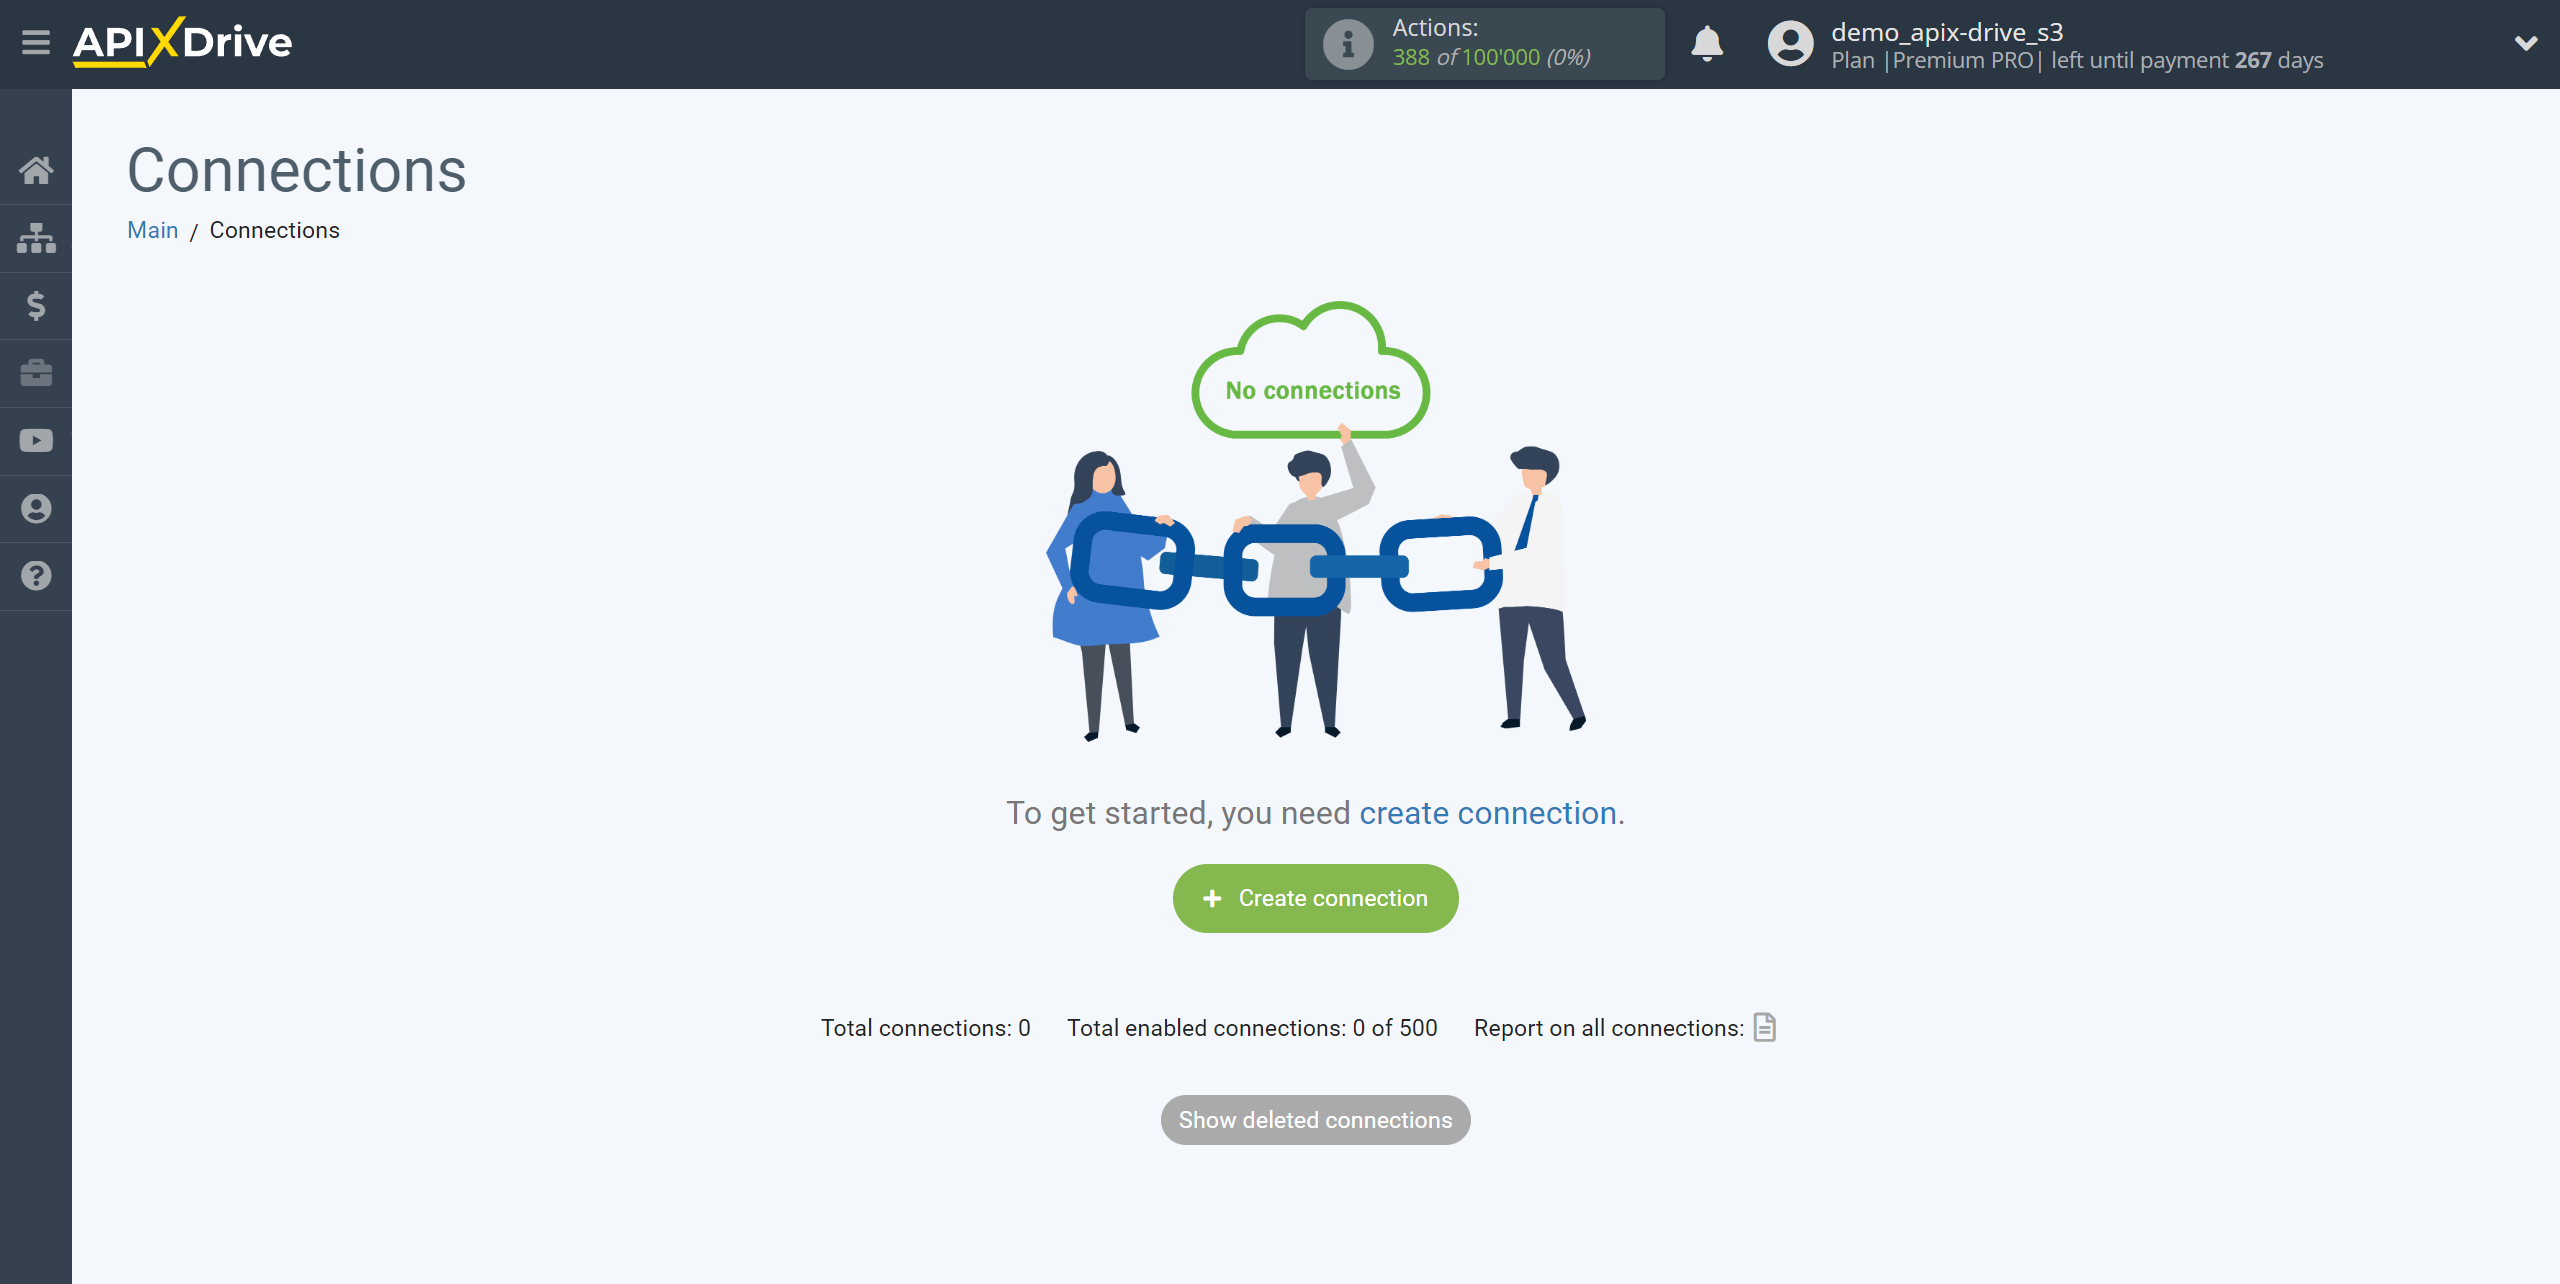Click the Show deleted connections button
The height and width of the screenshot is (1284, 2560).
(x=1314, y=1120)
